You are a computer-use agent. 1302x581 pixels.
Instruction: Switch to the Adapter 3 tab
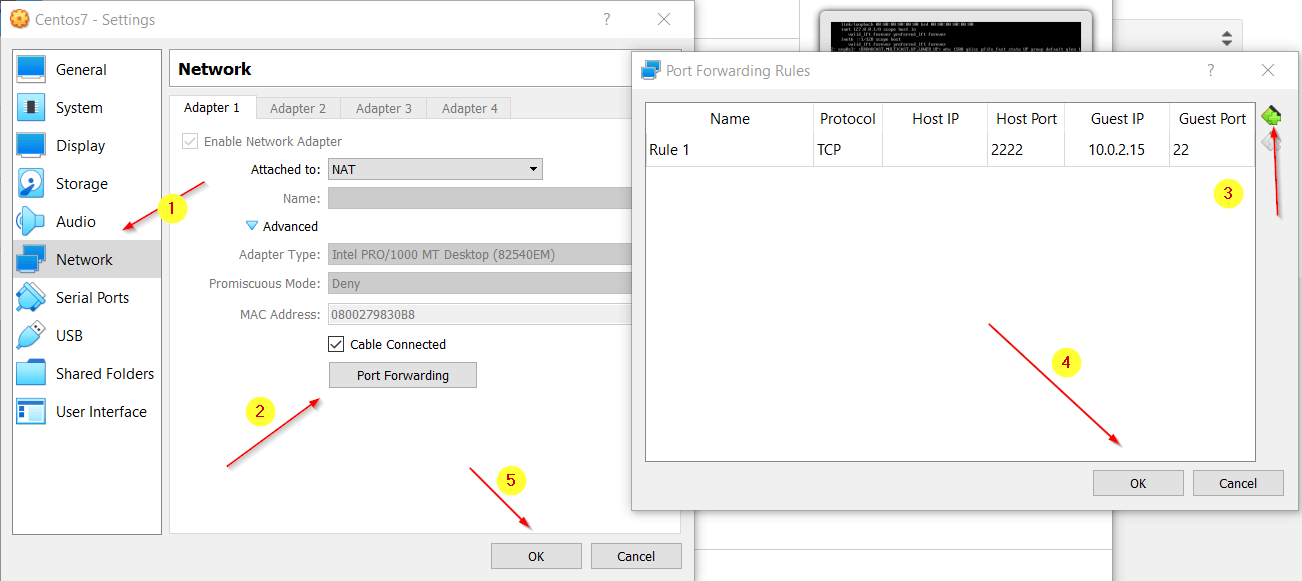coord(384,108)
